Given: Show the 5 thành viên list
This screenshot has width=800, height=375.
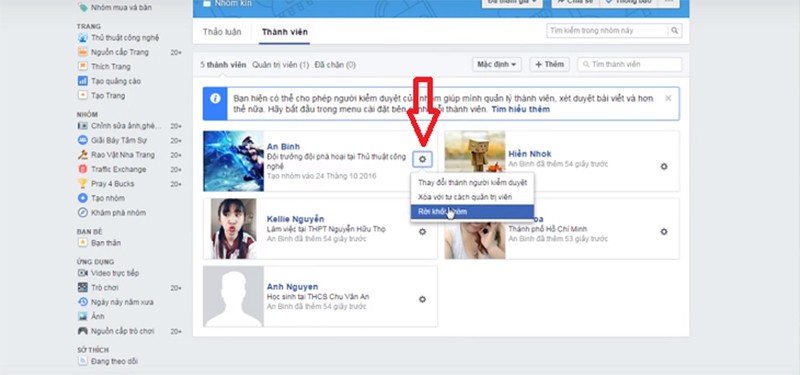Looking at the screenshot, I should (223, 65).
